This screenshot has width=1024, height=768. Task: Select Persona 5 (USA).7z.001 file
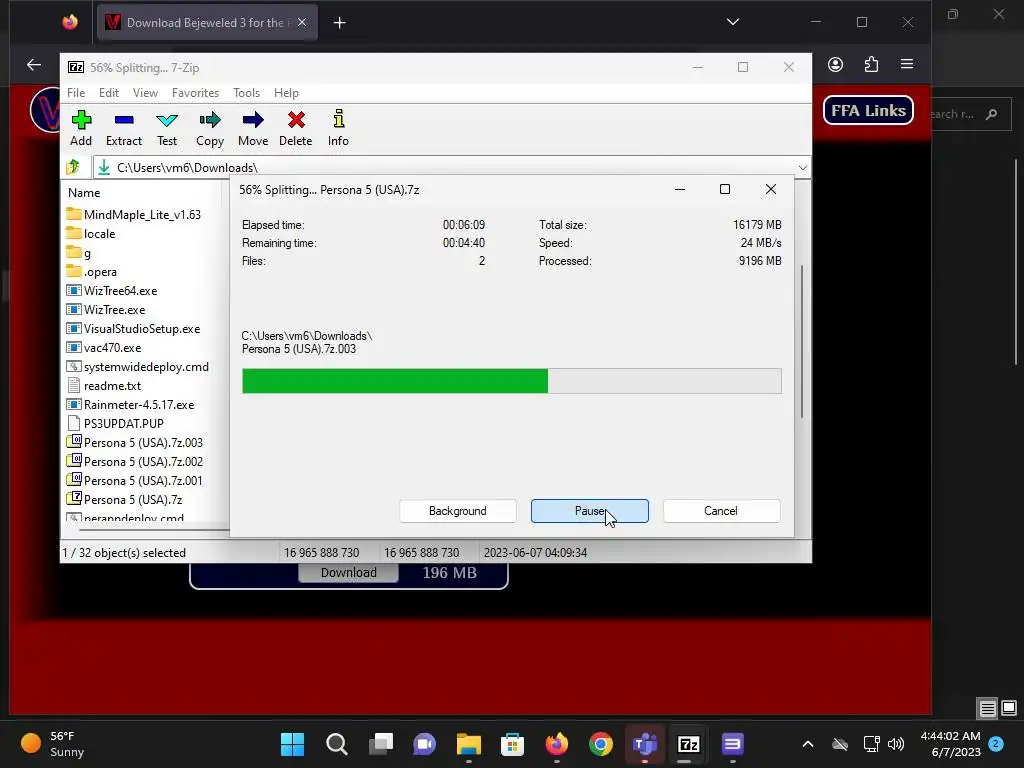[x=135, y=480]
